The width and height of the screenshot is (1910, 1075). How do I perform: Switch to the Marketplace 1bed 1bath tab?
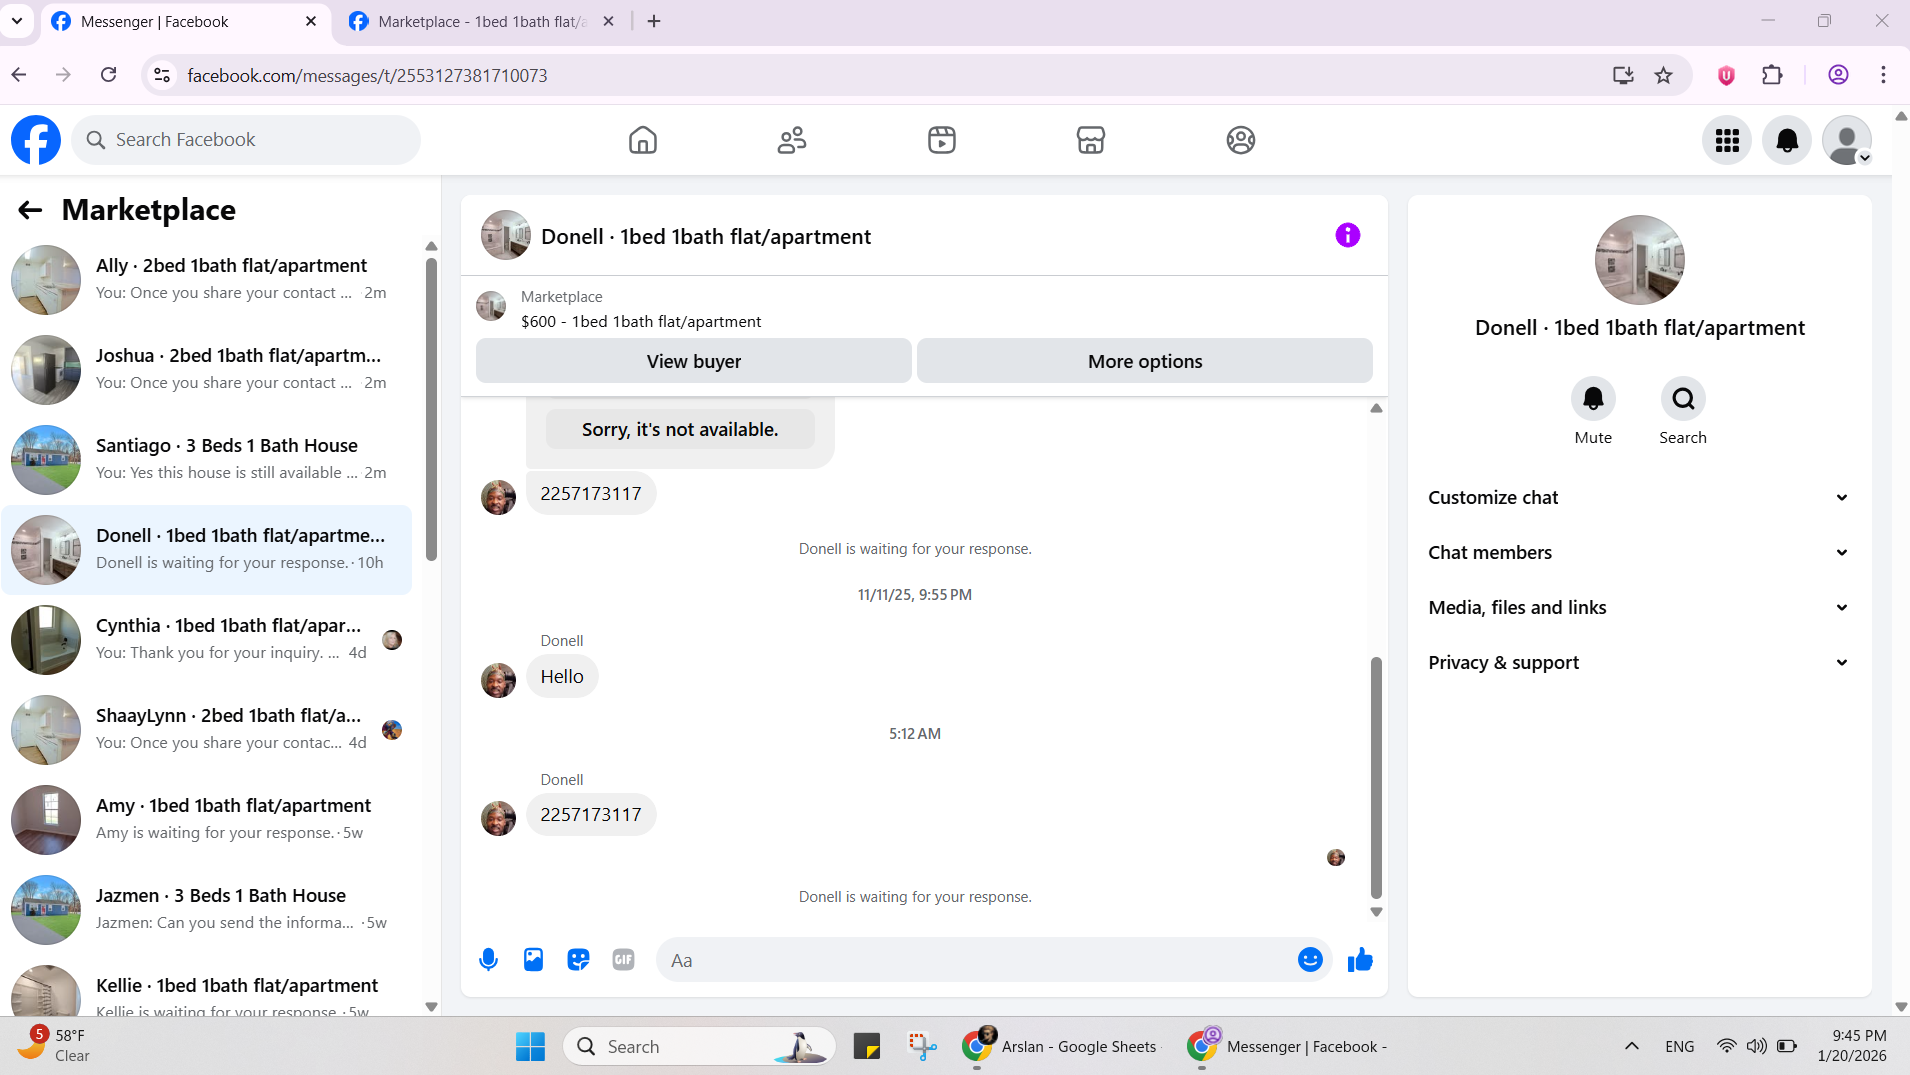[x=485, y=22]
